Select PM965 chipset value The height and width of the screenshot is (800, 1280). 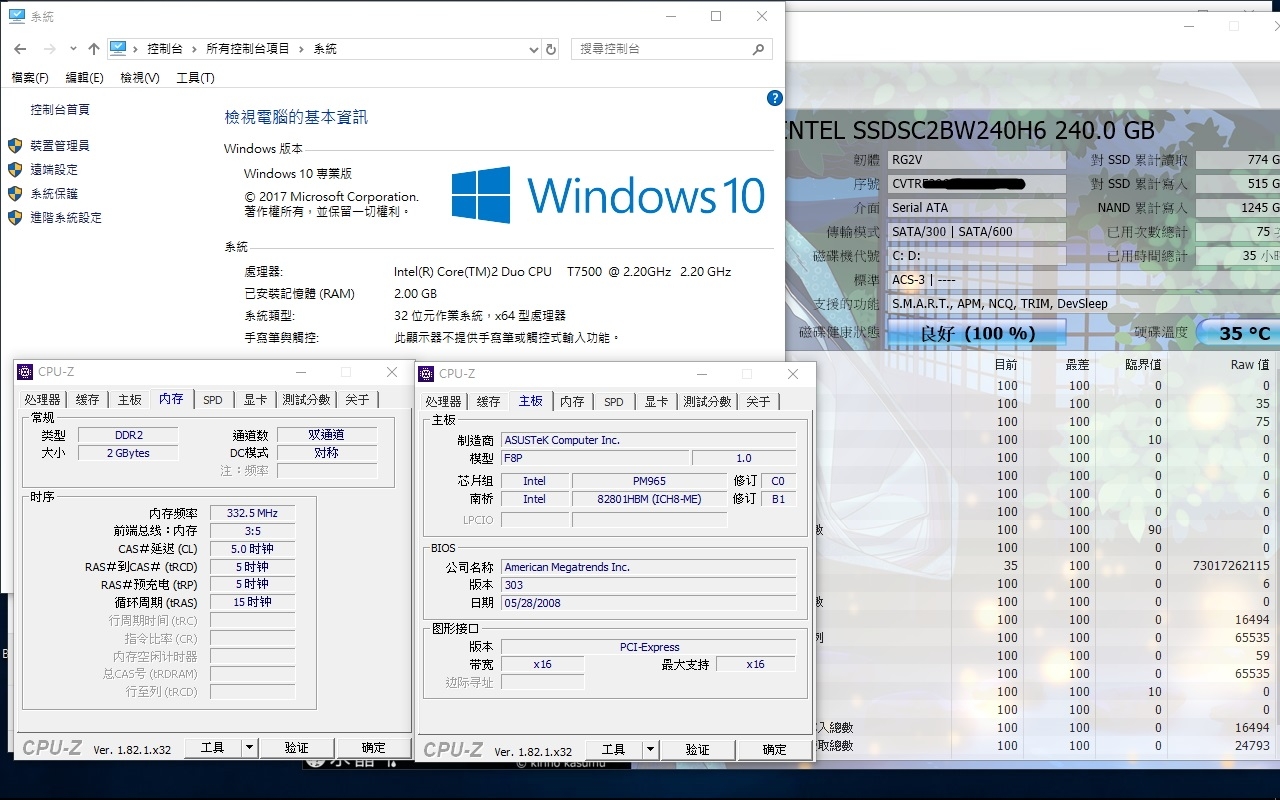tap(649, 481)
